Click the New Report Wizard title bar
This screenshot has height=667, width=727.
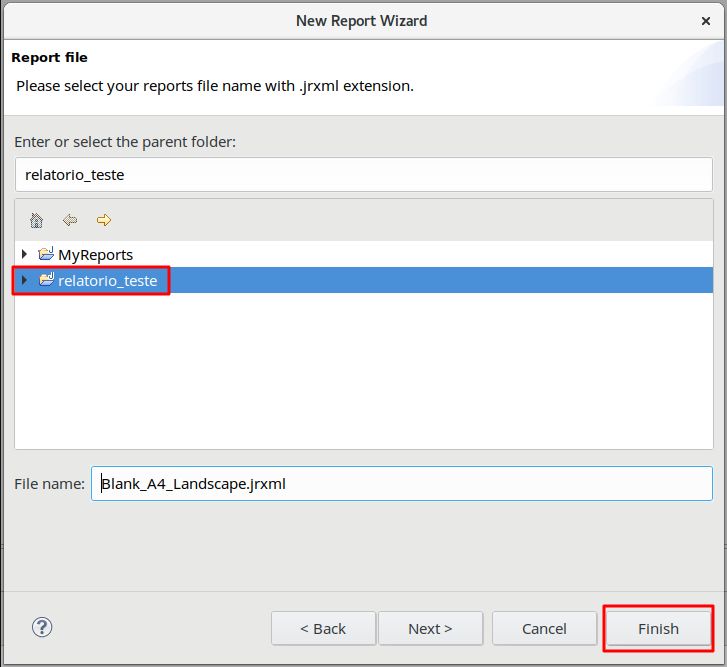[361, 20]
